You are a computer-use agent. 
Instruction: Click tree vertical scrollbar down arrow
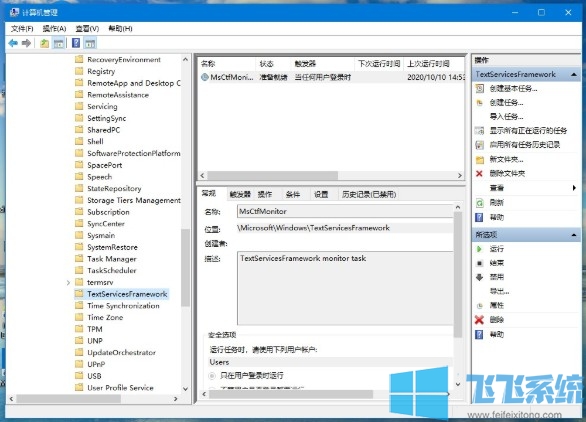coord(185,389)
